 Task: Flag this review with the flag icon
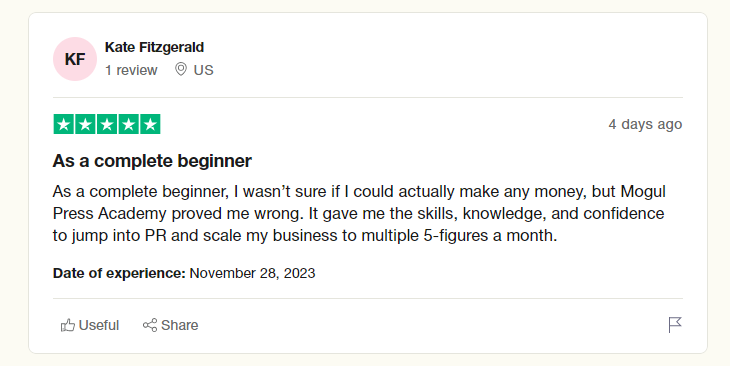675,325
